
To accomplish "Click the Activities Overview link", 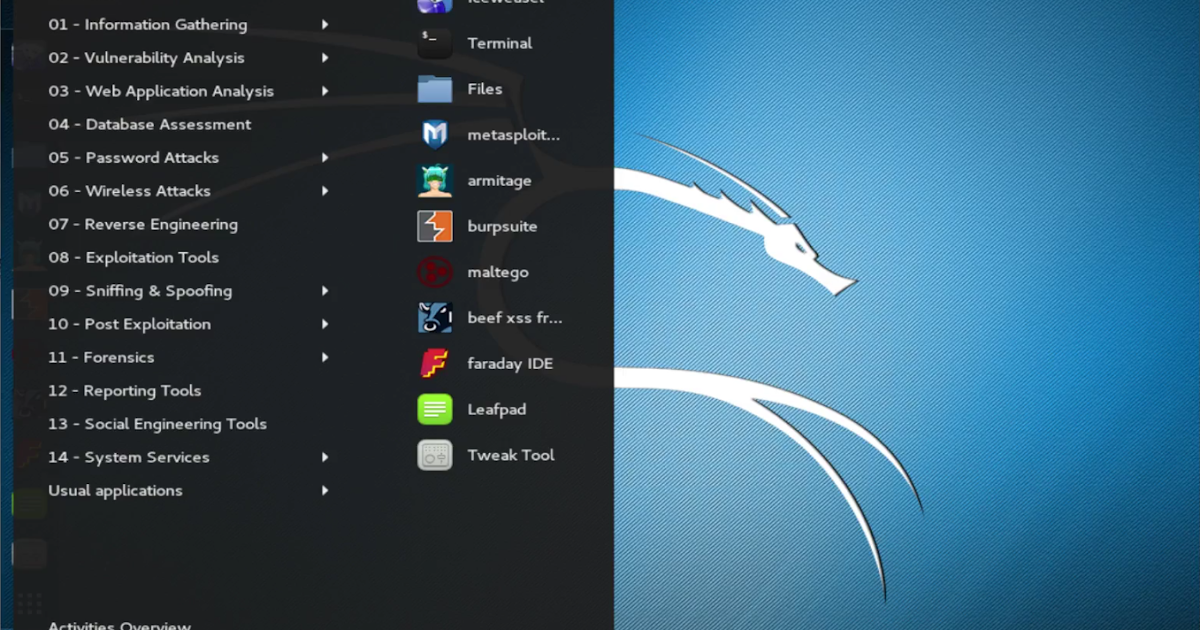I will (x=119, y=624).
